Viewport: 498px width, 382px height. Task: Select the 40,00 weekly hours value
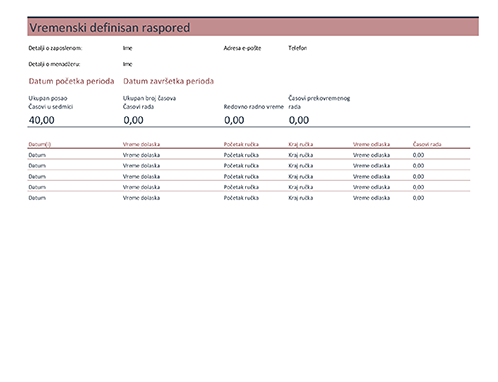[x=42, y=120]
